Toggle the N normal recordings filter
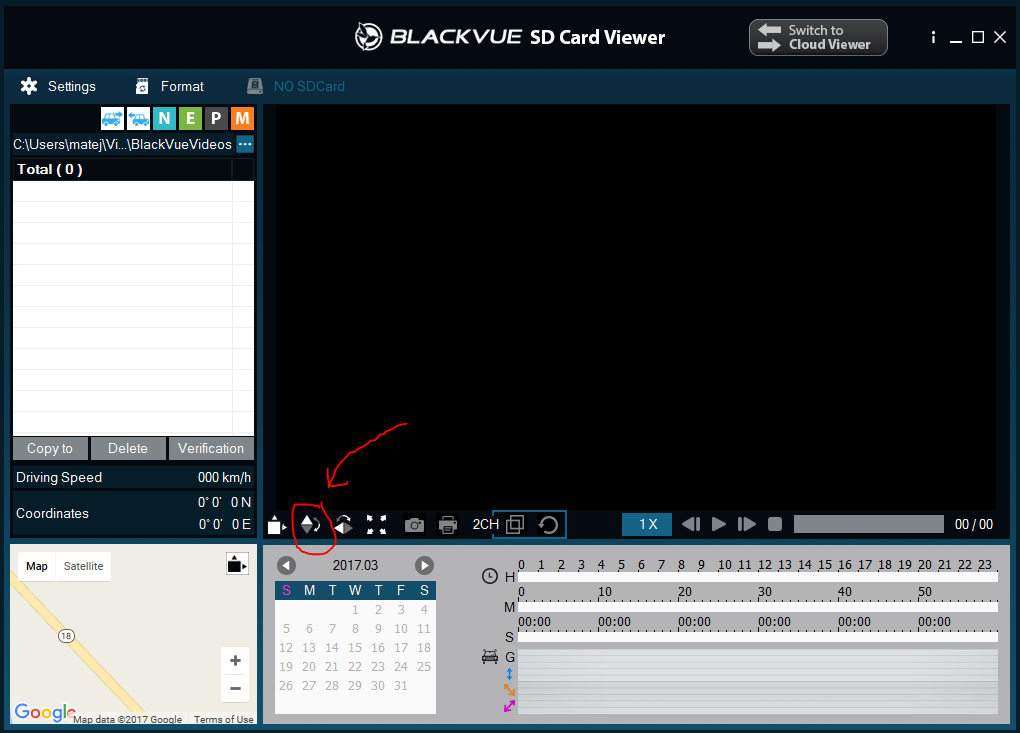This screenshot has width=1020, height=733. pos(164,118)
